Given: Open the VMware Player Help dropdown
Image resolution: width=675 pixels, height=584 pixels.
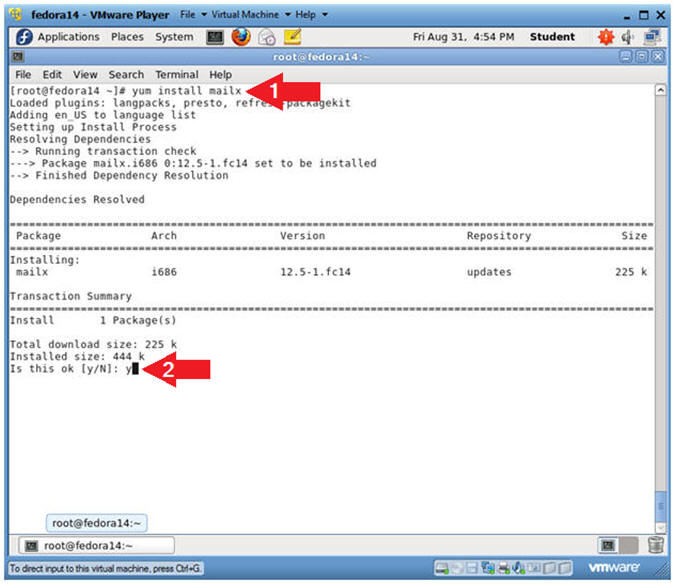Looking at the screenshot, I should tap(311, 15).
